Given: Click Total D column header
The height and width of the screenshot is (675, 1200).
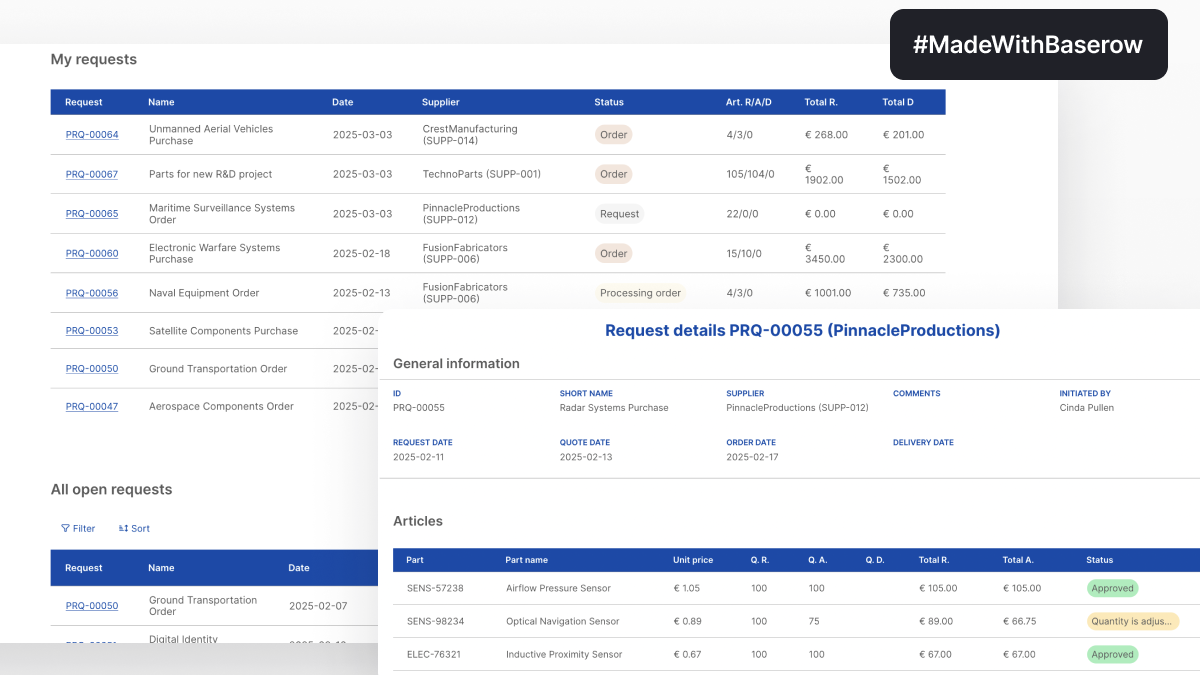Looking at the screenshot, I should 898,102.
